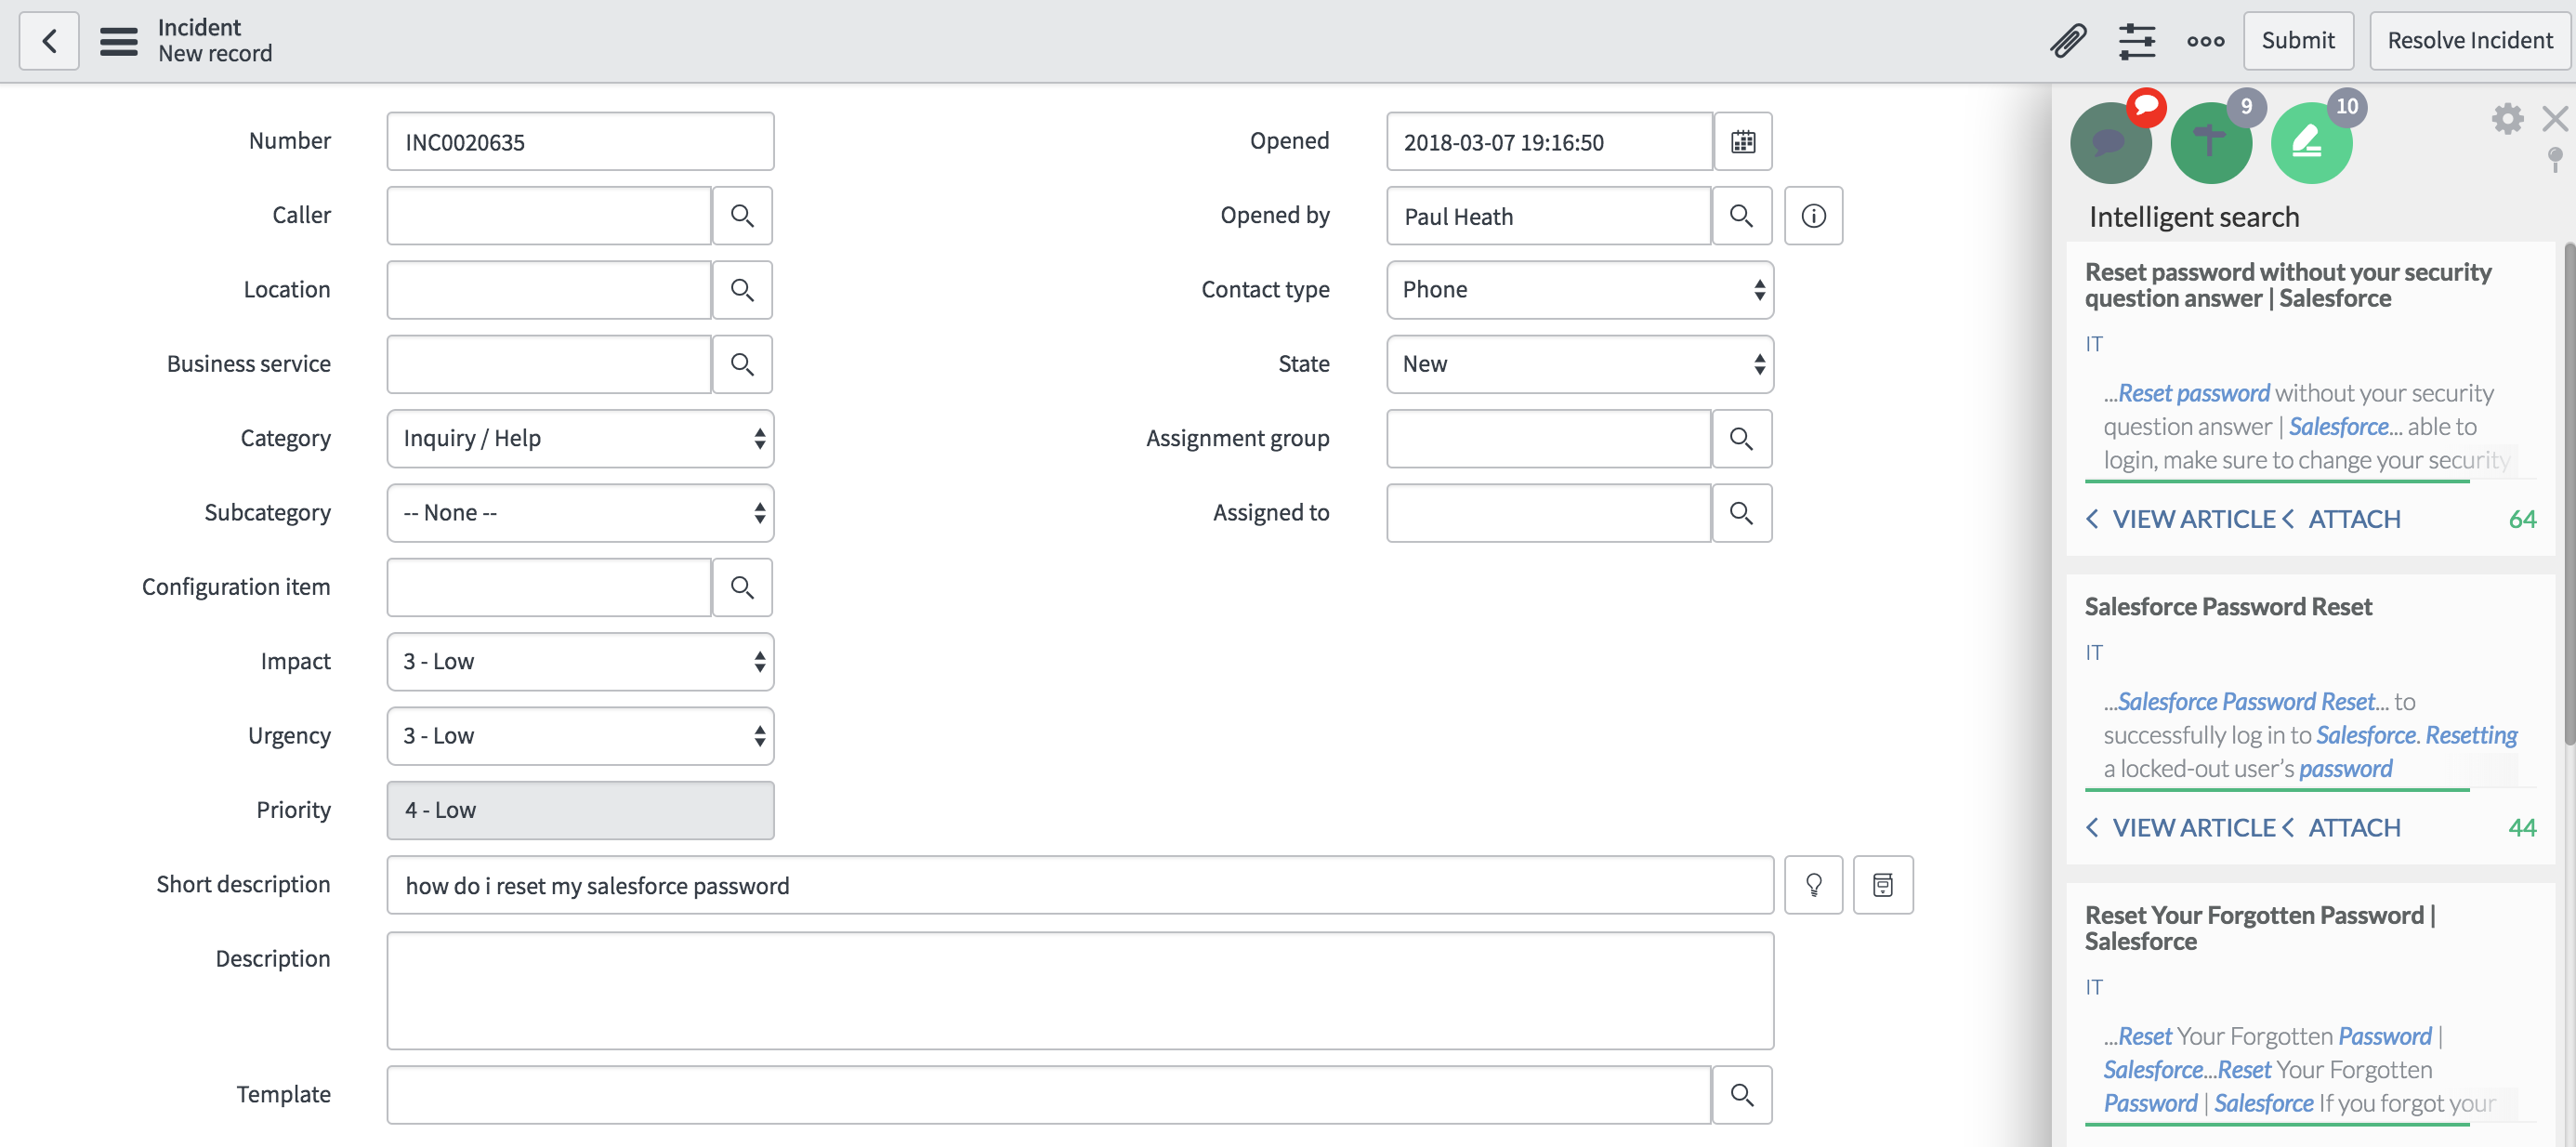Switch to the green edit pencil tab
The width and height of the screenshot is (2576, 1147).
(2311, 143)
